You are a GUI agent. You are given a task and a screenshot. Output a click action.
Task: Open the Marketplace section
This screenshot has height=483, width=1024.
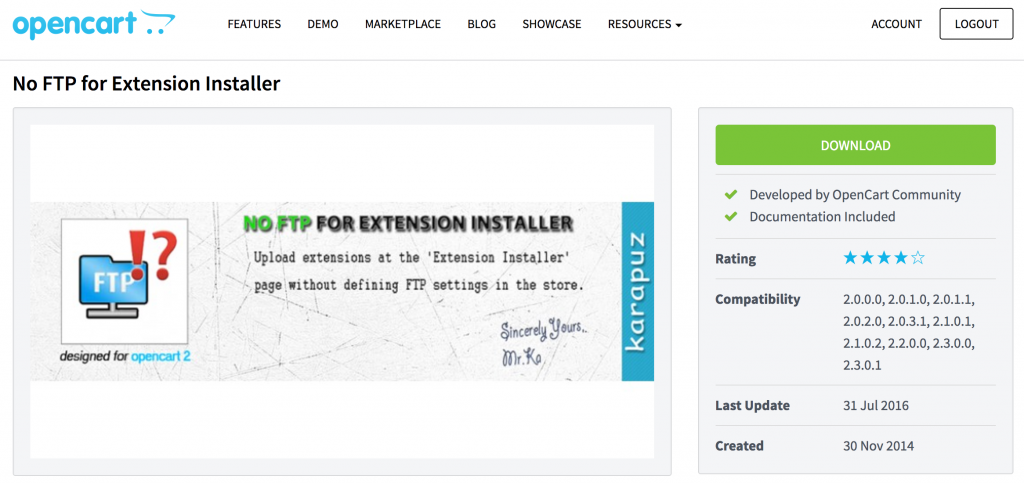pyautogui.click(x=403, y=24)
